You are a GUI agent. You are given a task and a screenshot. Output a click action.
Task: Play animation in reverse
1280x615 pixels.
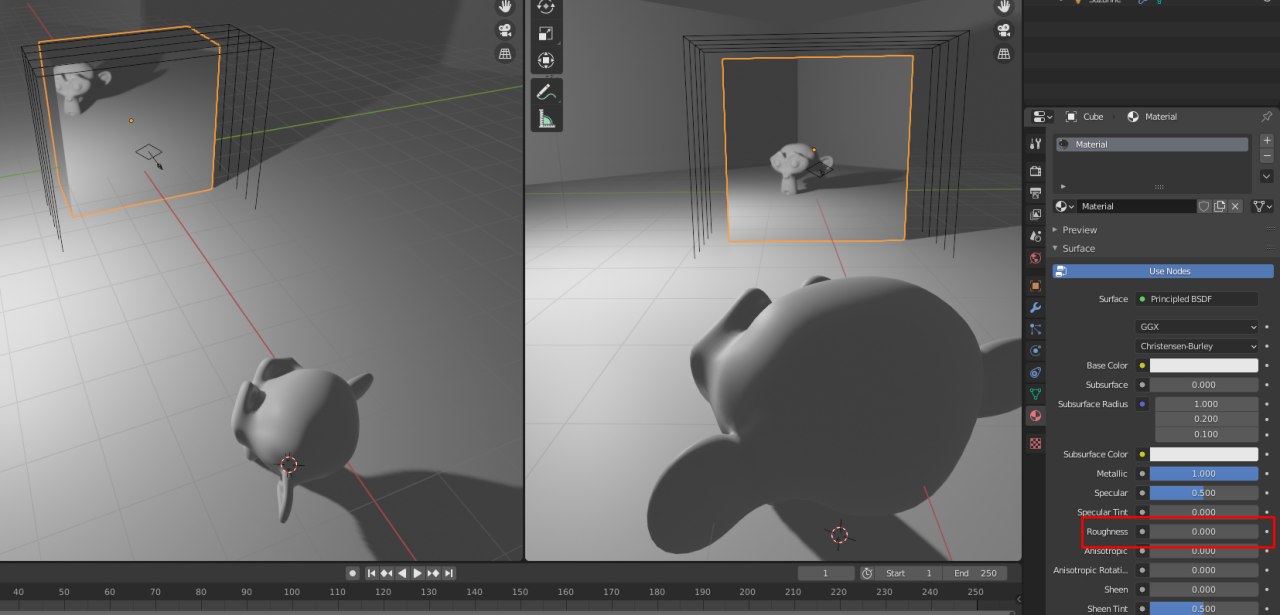click(402, 573)
